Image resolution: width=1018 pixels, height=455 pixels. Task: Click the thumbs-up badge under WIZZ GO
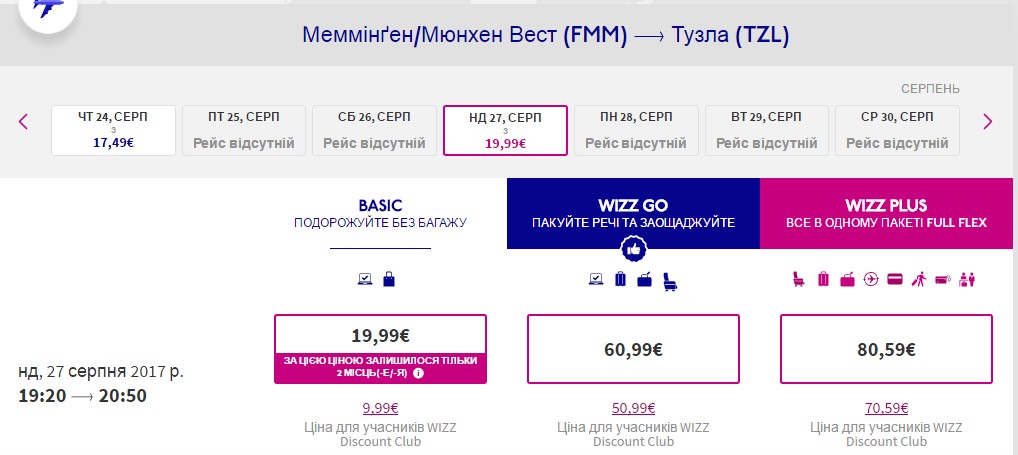(x=632, y=248)
